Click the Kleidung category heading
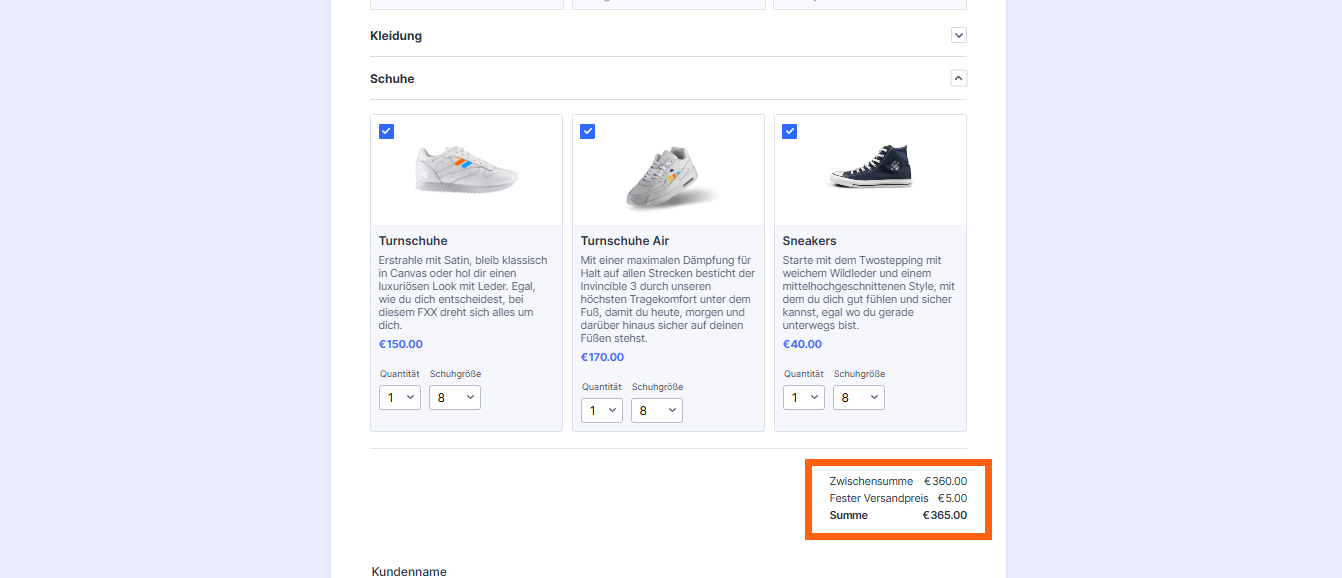The image size is (1342, 578). click(396, 36)
